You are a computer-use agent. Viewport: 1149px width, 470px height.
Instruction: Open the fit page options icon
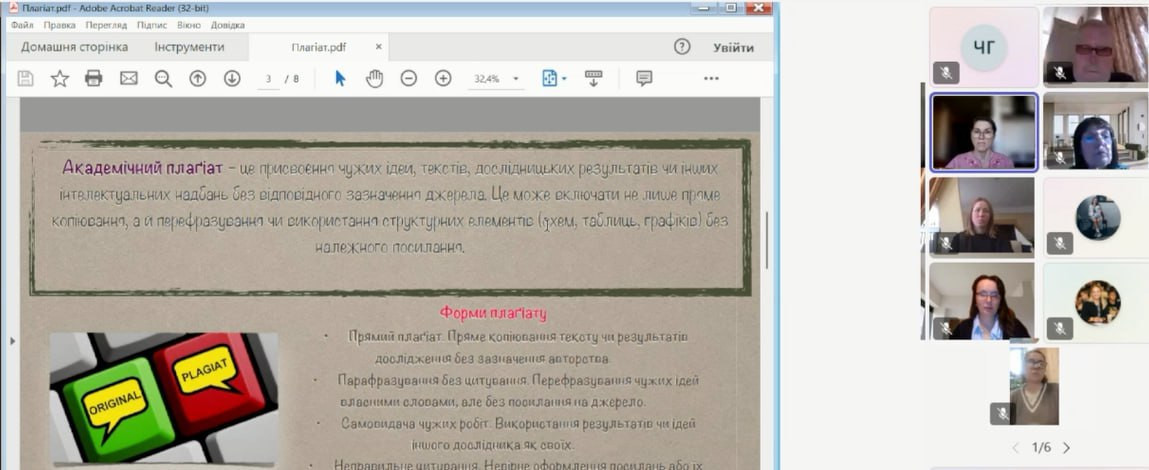click(550, 78)
